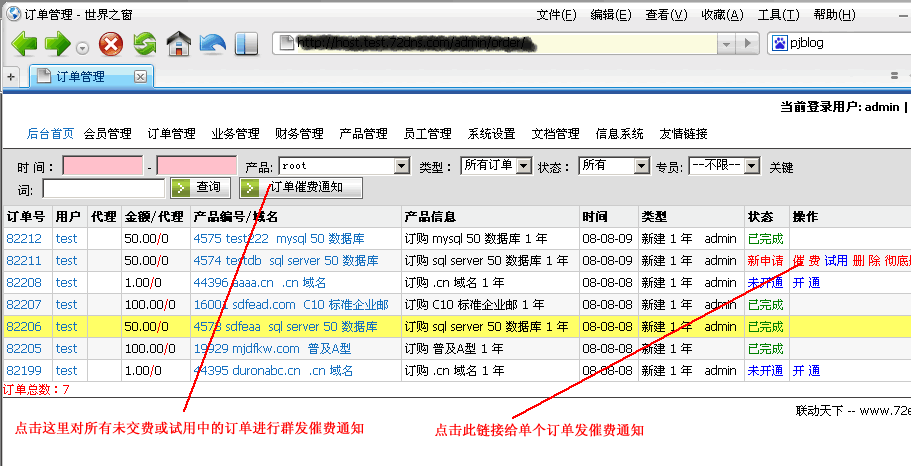Click 产品编号/域名 column header
The height and width of the screenshot is (466, 911).
click(236, 217)
